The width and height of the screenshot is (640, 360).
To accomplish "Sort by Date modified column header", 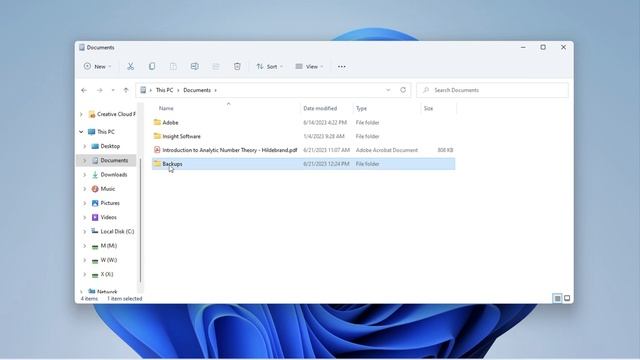I will point(320,109).
